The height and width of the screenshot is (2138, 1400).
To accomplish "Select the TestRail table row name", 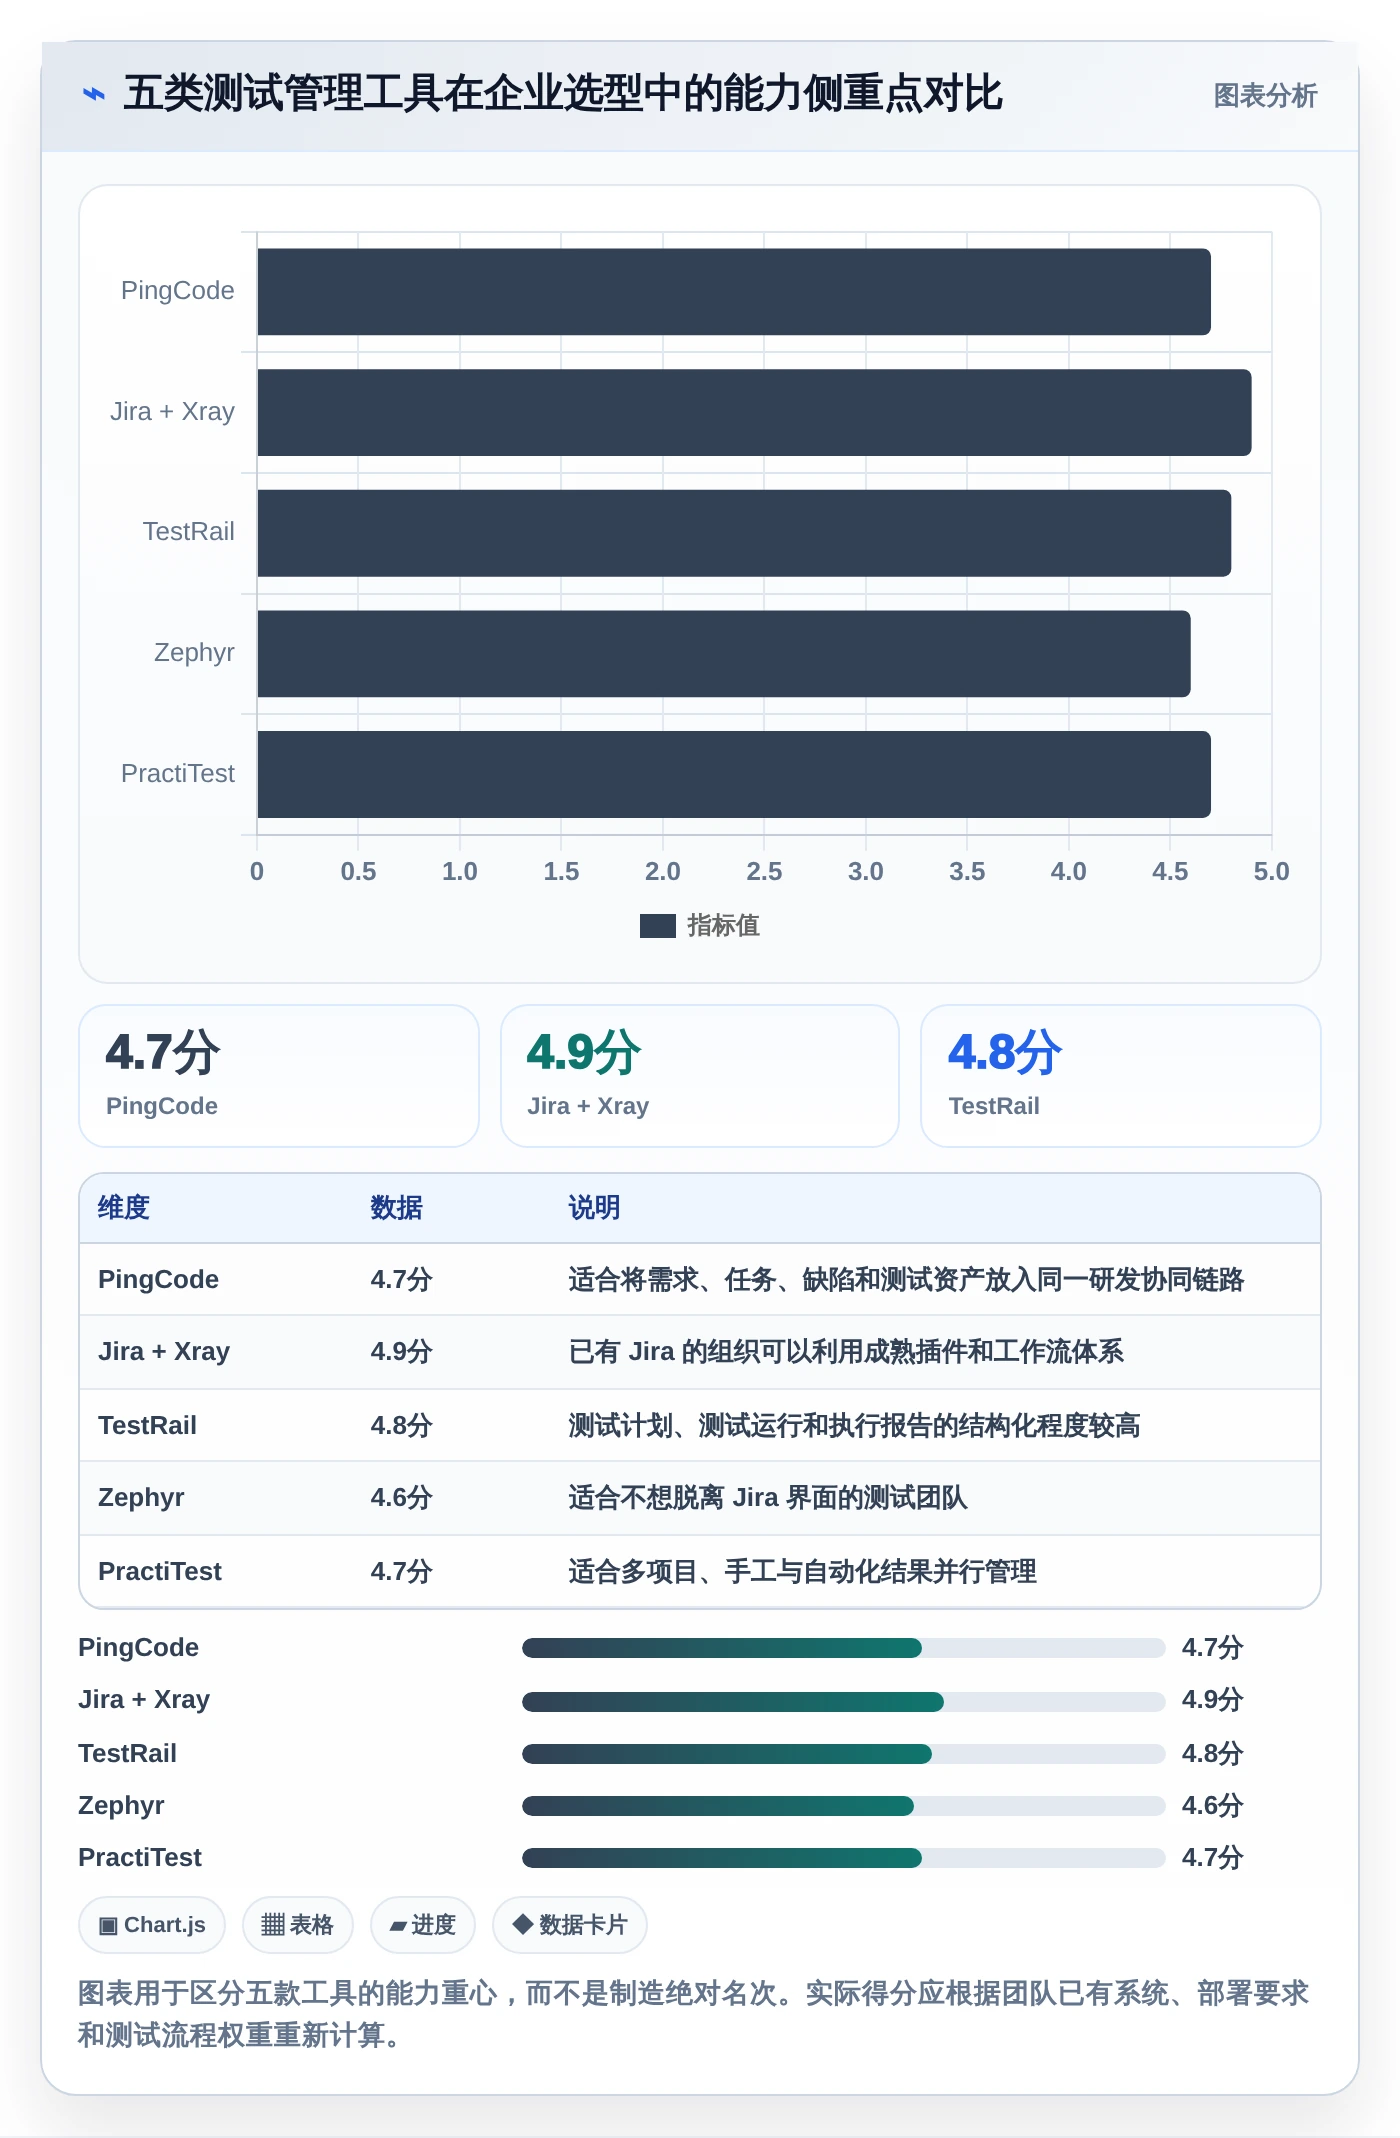I will point(148,1426).
